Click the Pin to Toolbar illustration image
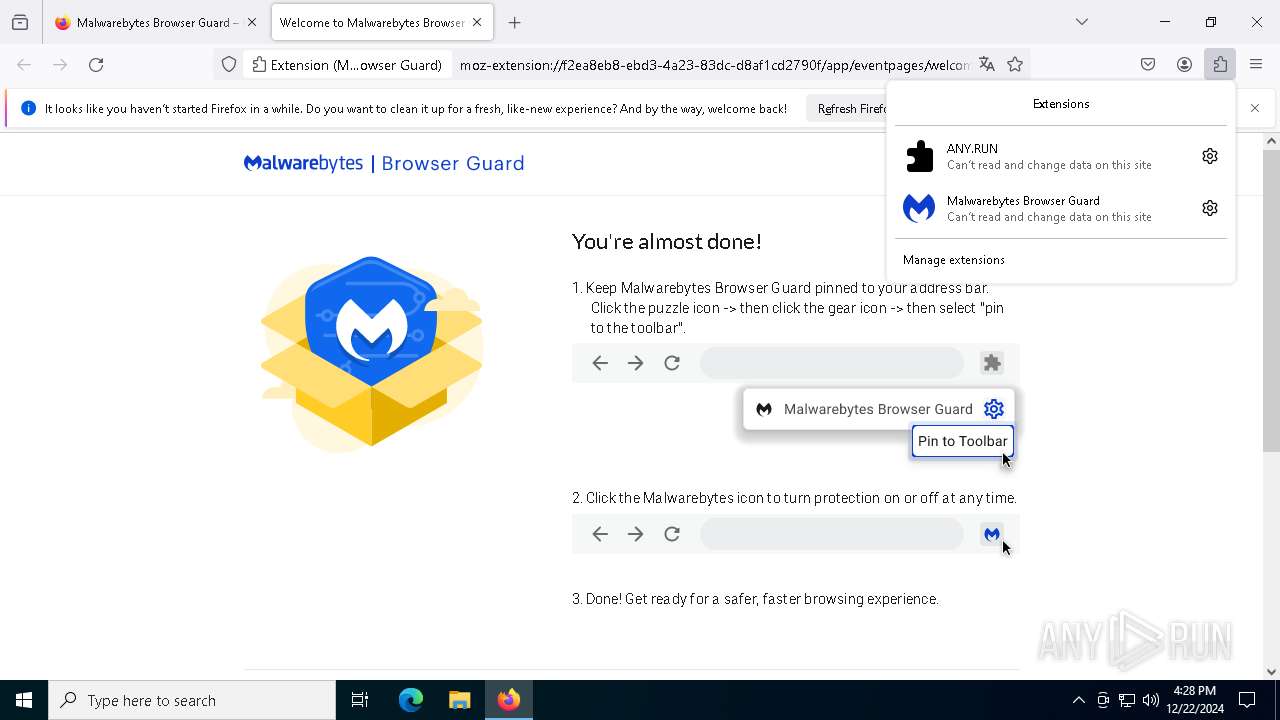The width and height of the screenshot is (1280, 720). [x=796, y=406]
